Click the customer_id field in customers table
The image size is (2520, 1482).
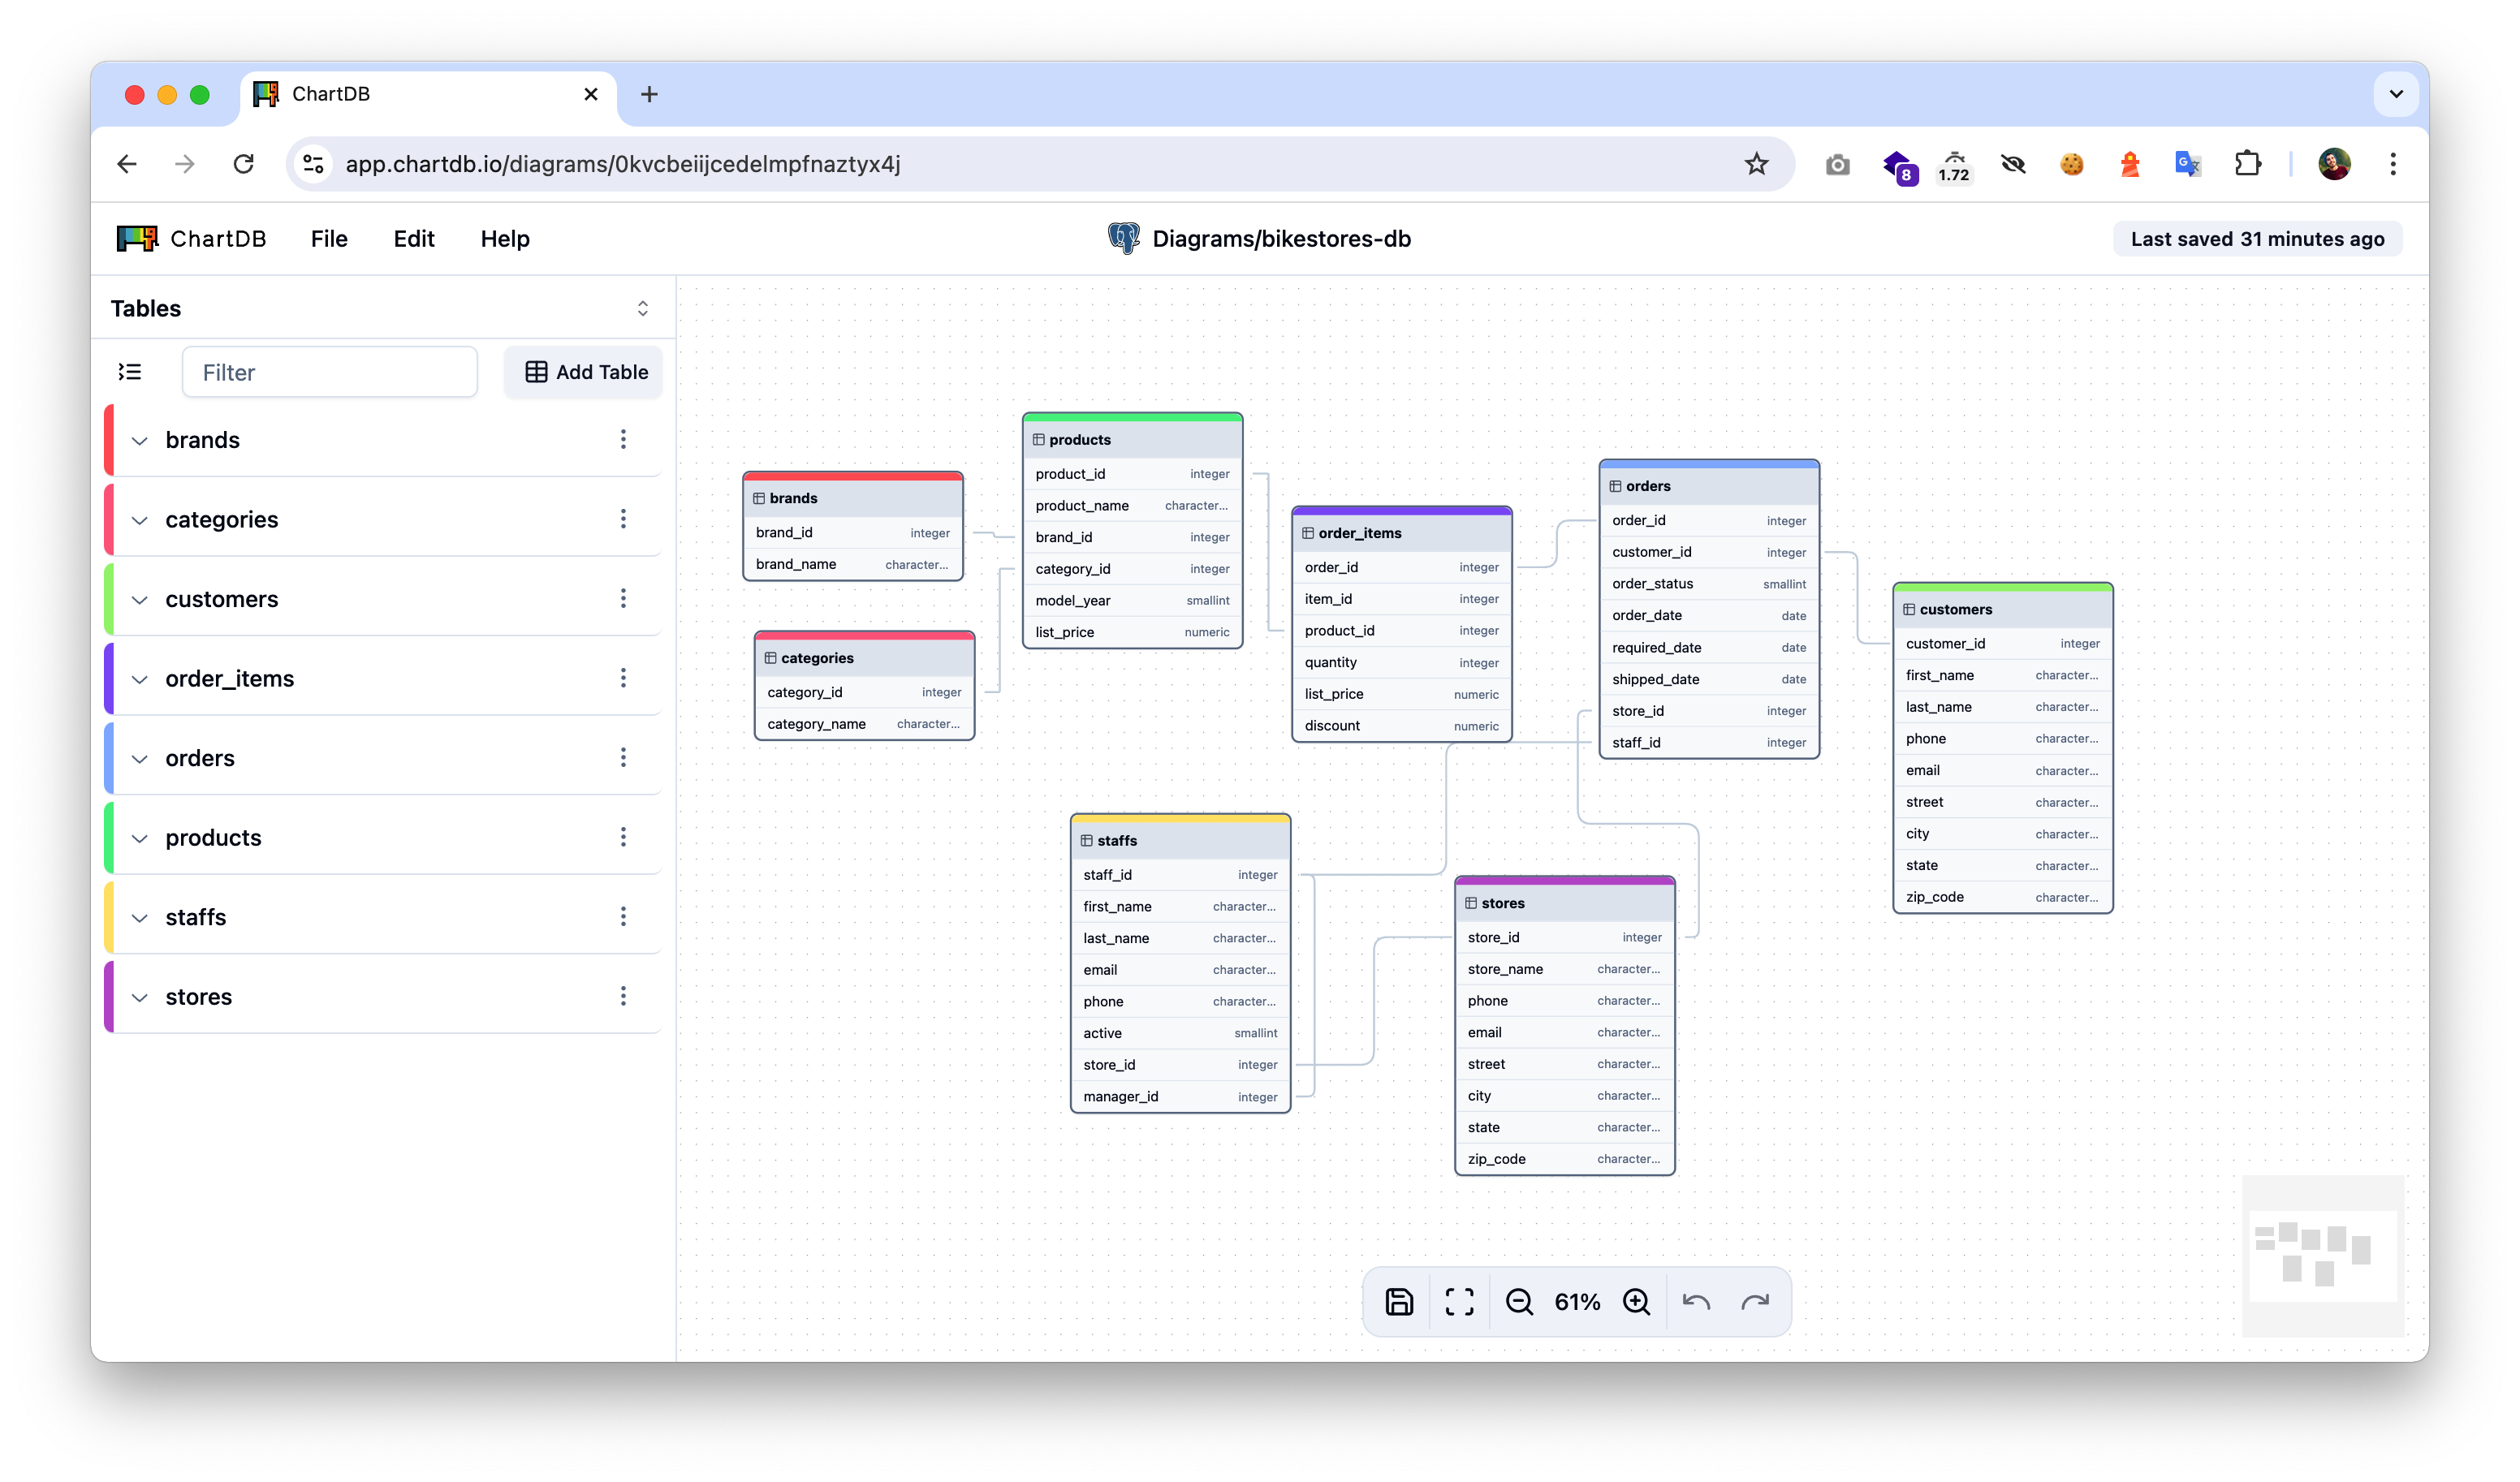click(x=2003, y=643)
